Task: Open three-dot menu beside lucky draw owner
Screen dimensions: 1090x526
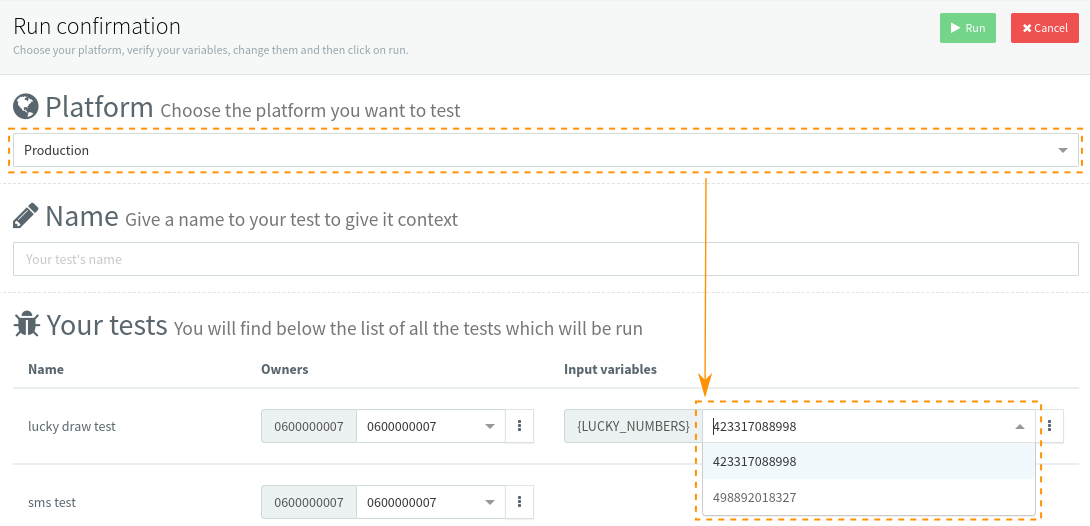Action: (519, 426)
